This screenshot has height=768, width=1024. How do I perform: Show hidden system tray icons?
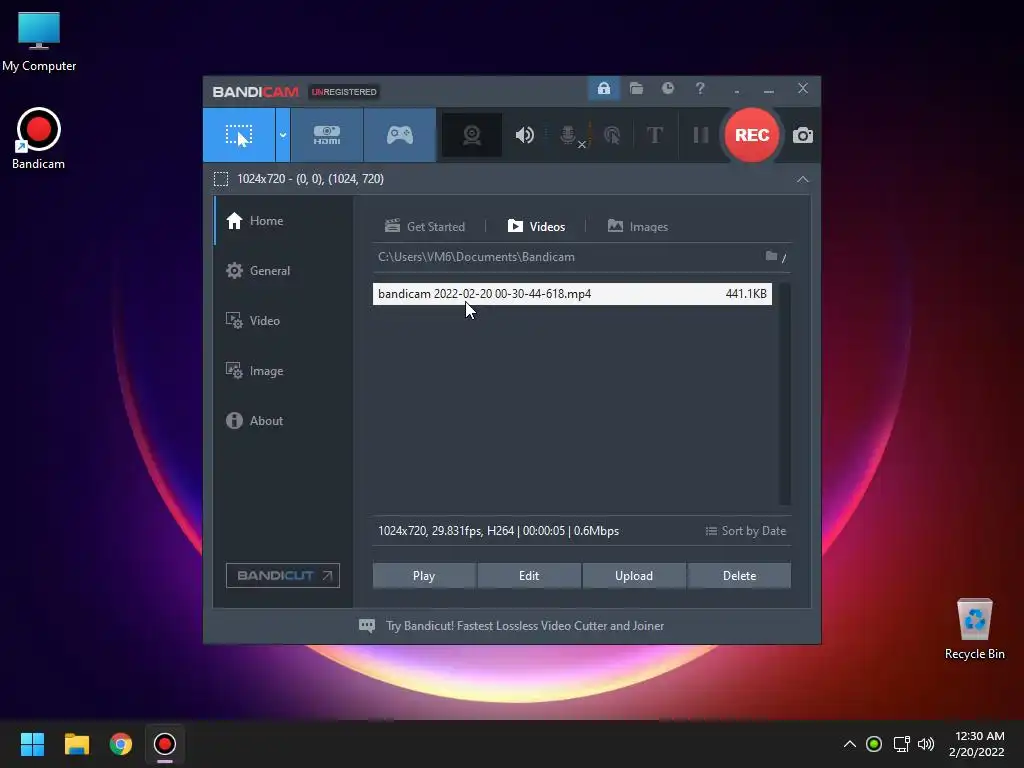tap(850, 744)
